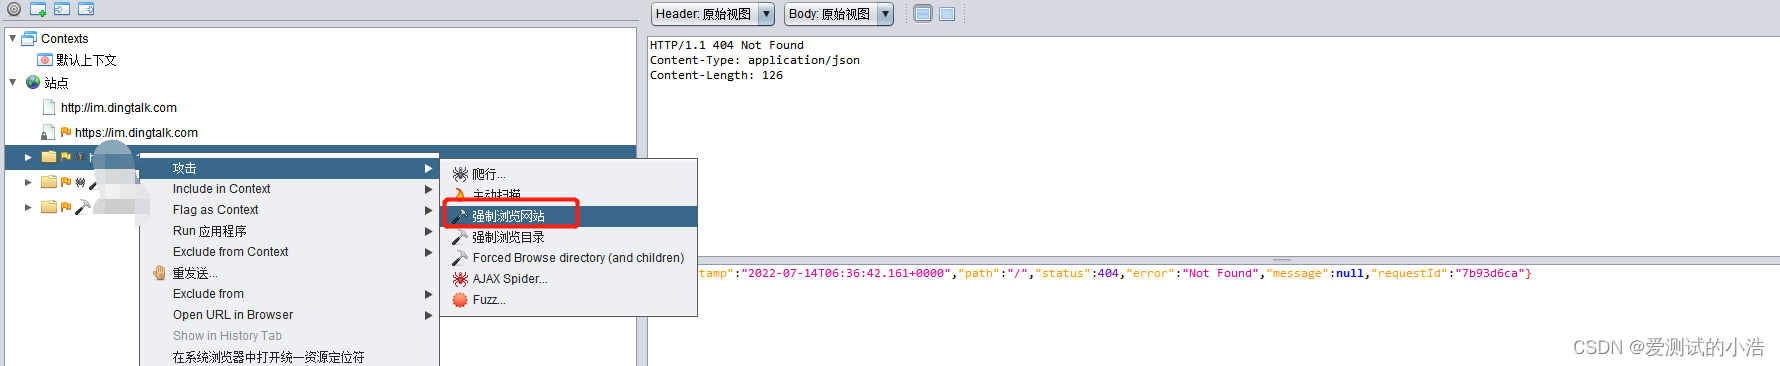Select the 默认上下文 context item
Image resolution: width=1780 pixels, height=366 pixels.
86,60
